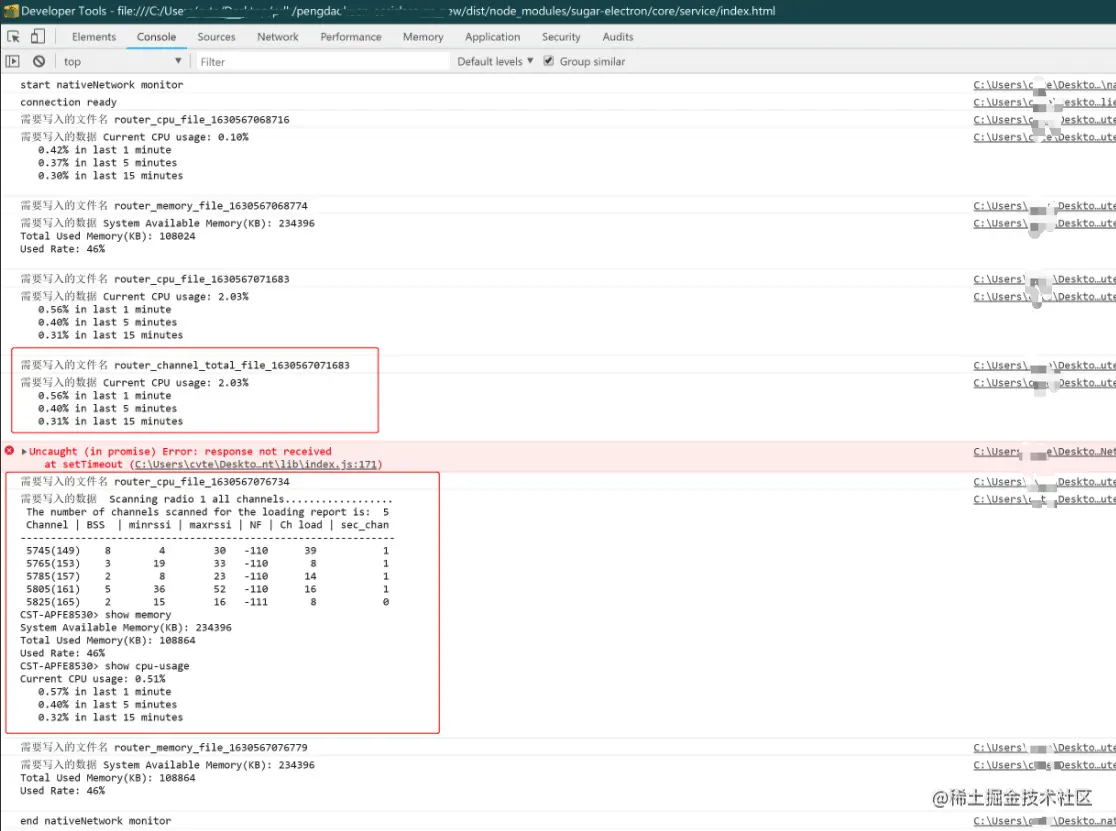Click the channel row '5745(149)'
The width and height of the screenshot is (1116, 831).
(x=207, y=551)
